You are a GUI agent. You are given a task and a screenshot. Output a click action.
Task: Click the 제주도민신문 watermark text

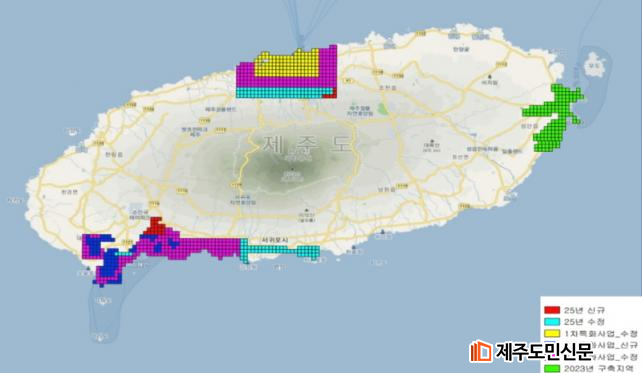coord(545,351)
